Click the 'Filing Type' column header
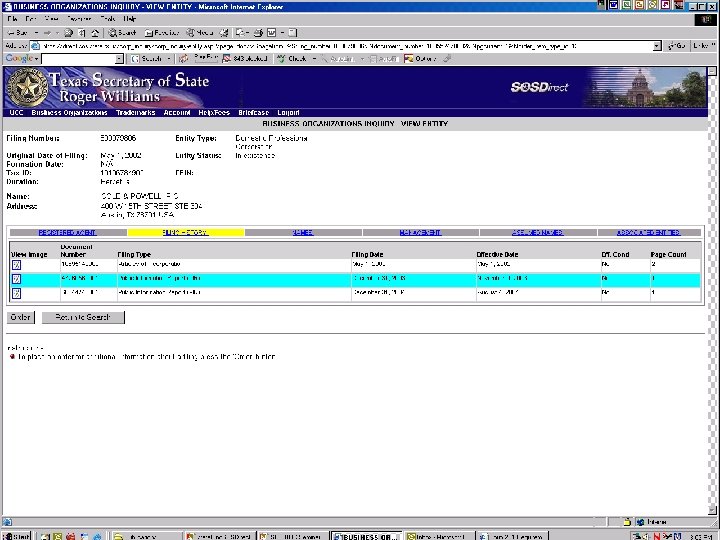The height and width of the screenshot is (540, 720). (134, 254)
